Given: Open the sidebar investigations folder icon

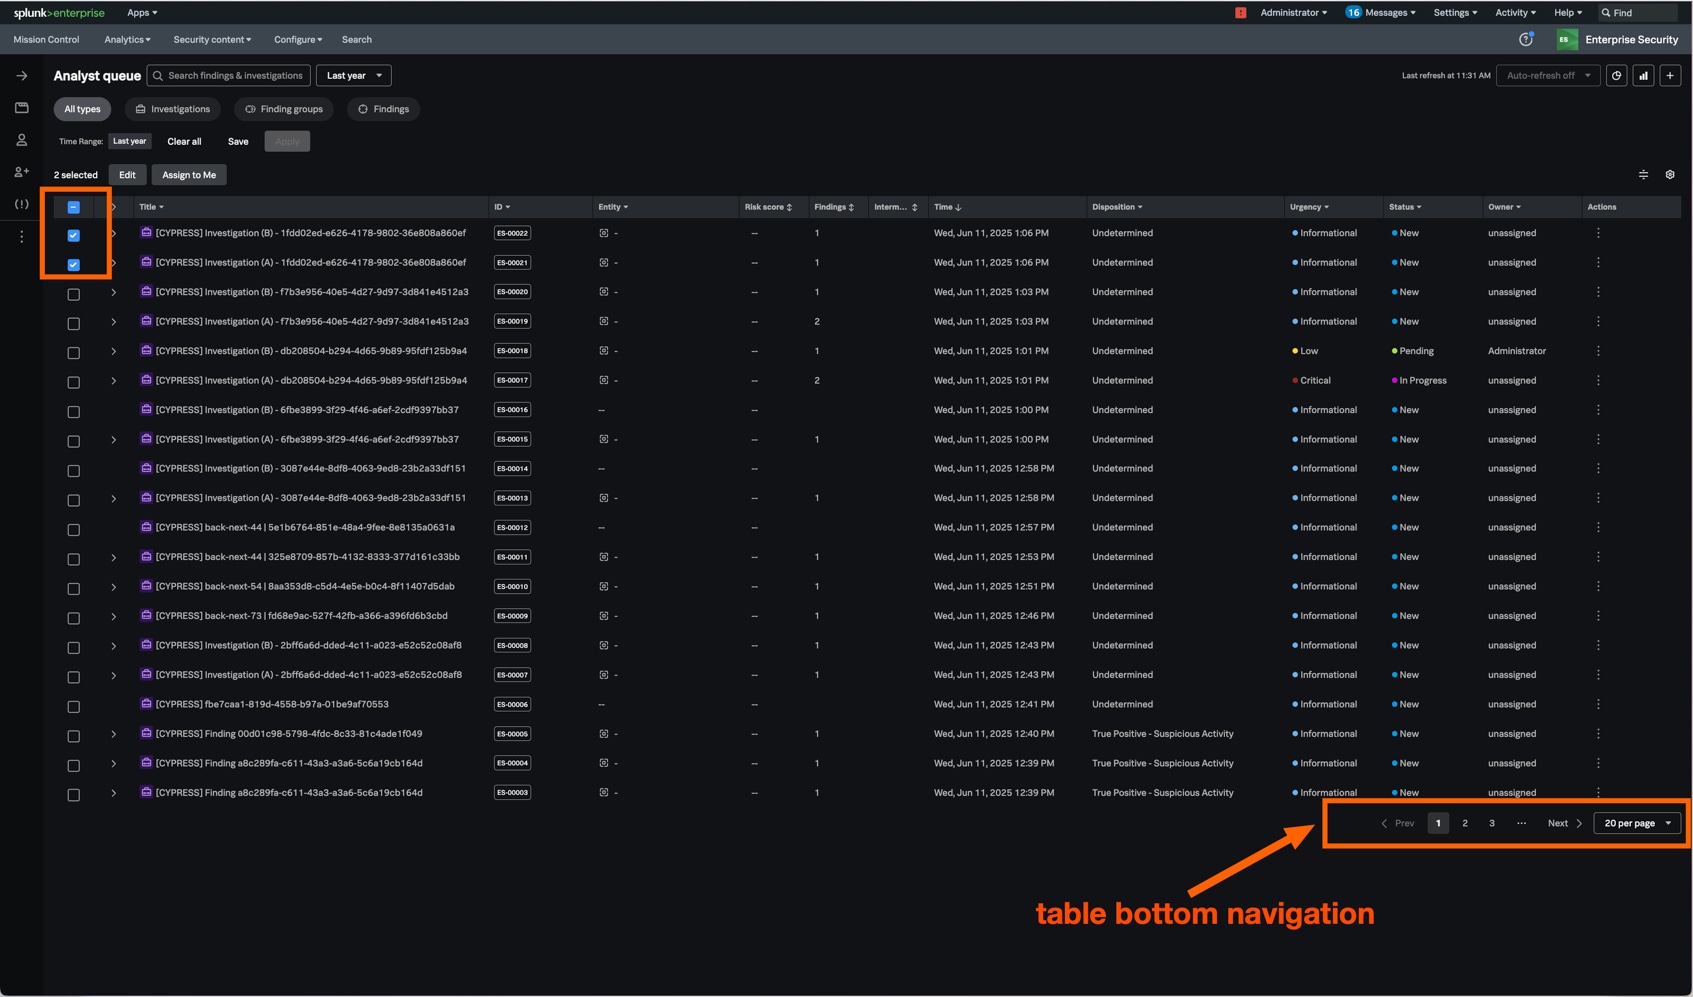Looking at the screenshot, I should 21,107.
